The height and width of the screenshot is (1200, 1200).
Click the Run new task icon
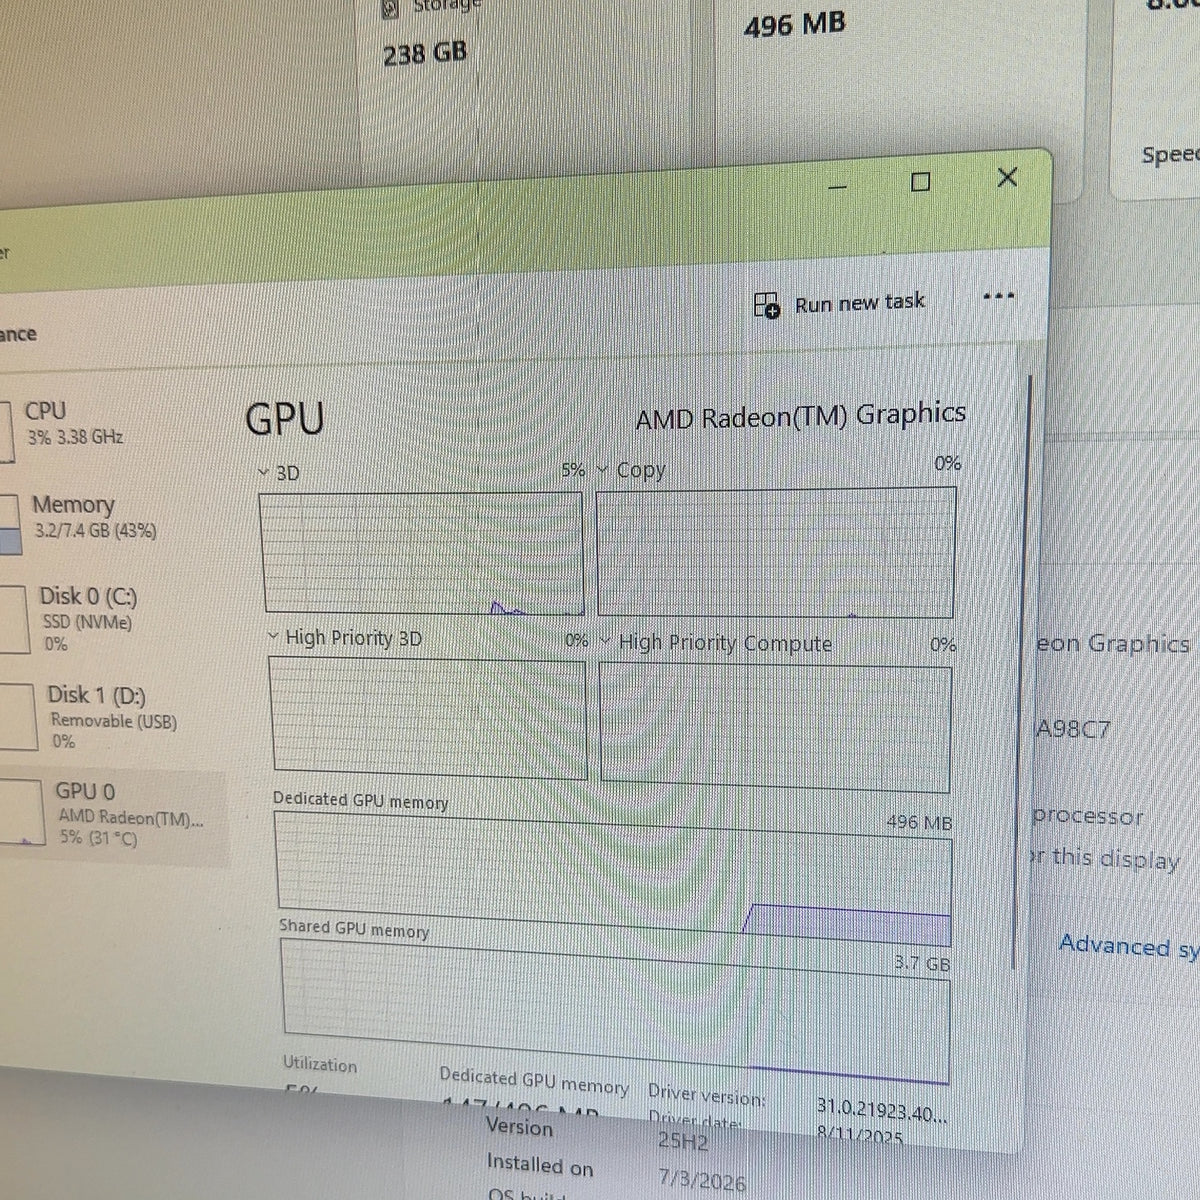(x=767, y=305)
